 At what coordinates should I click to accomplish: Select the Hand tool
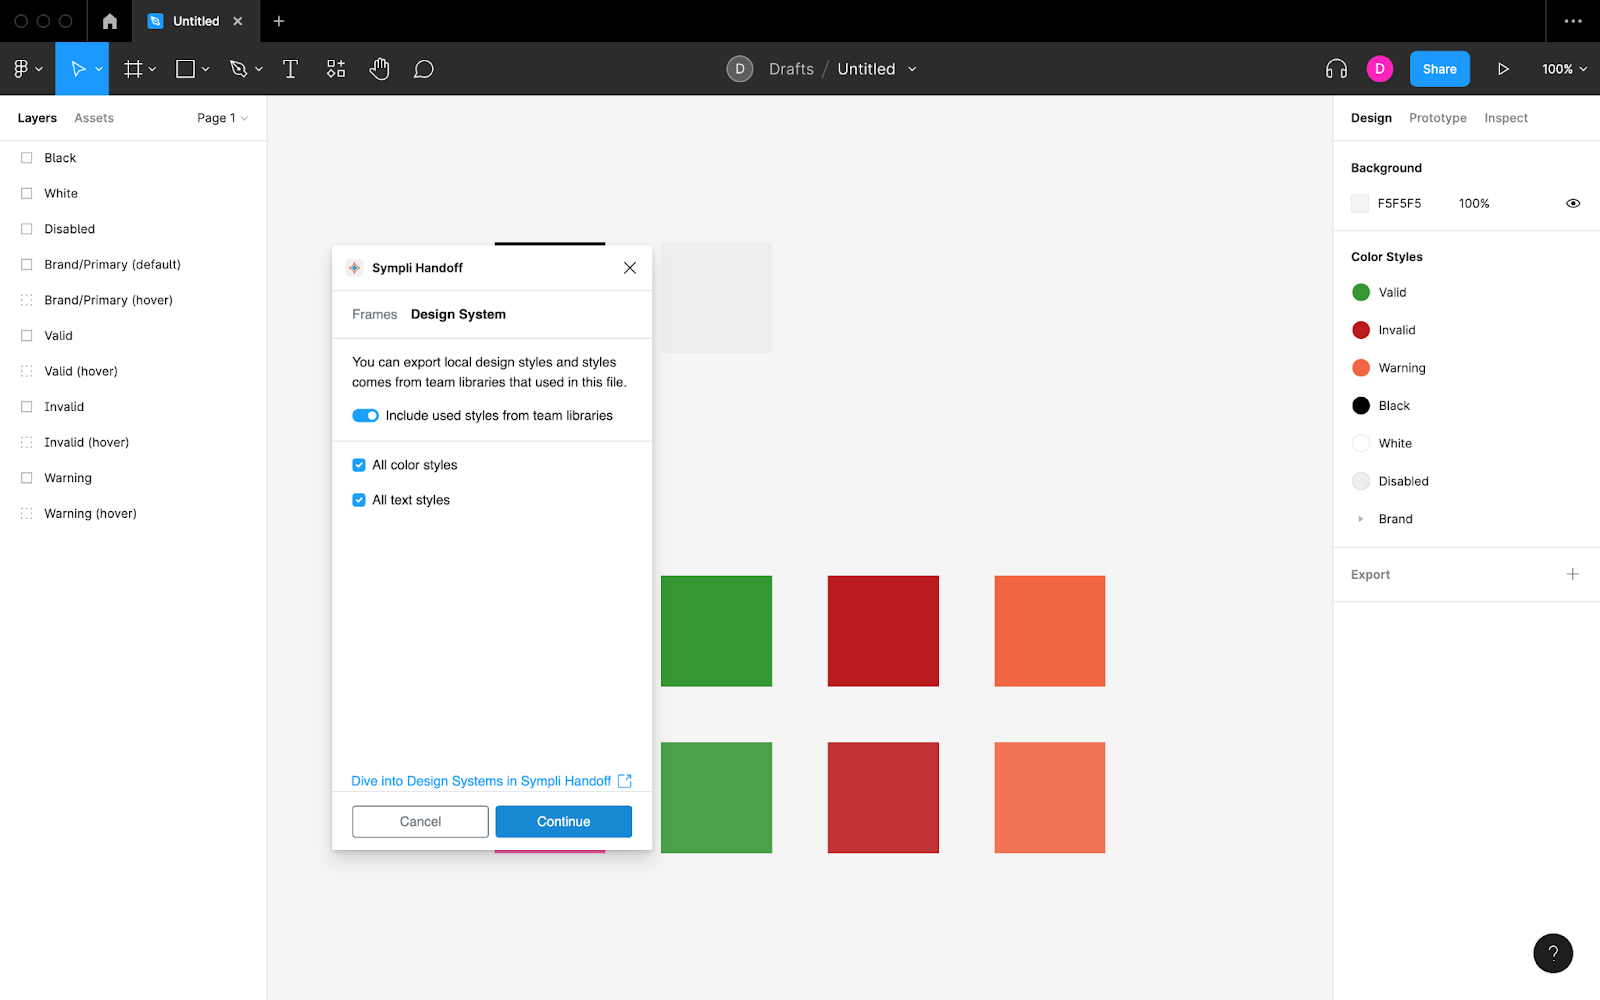click(x=379, y=69)
